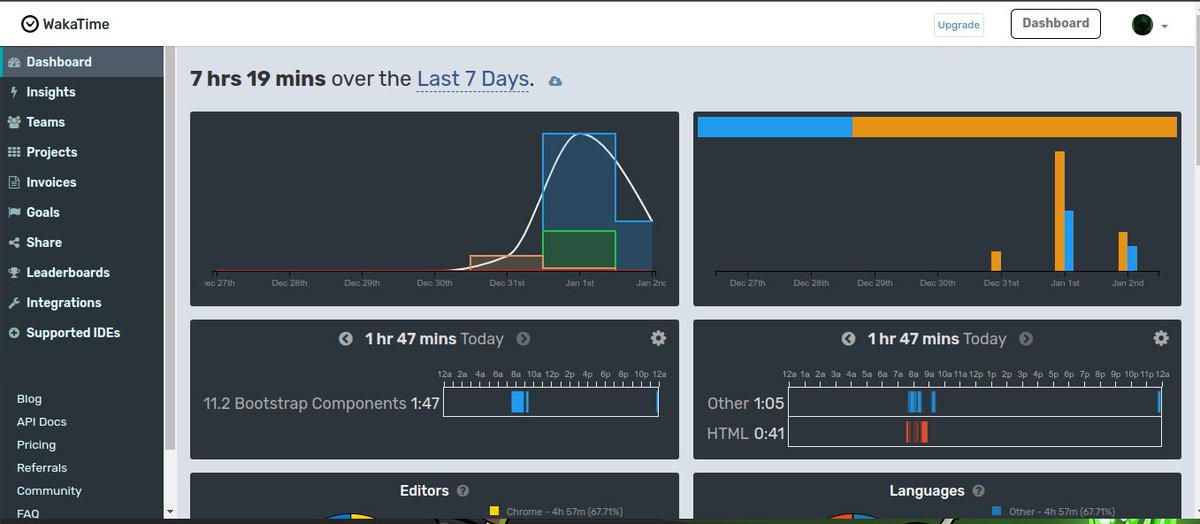Open Integrations in the sidebar
Image resolution: width=1200 pixels, height=524 pixels.
pyautogui.click(x=82, y=302)
